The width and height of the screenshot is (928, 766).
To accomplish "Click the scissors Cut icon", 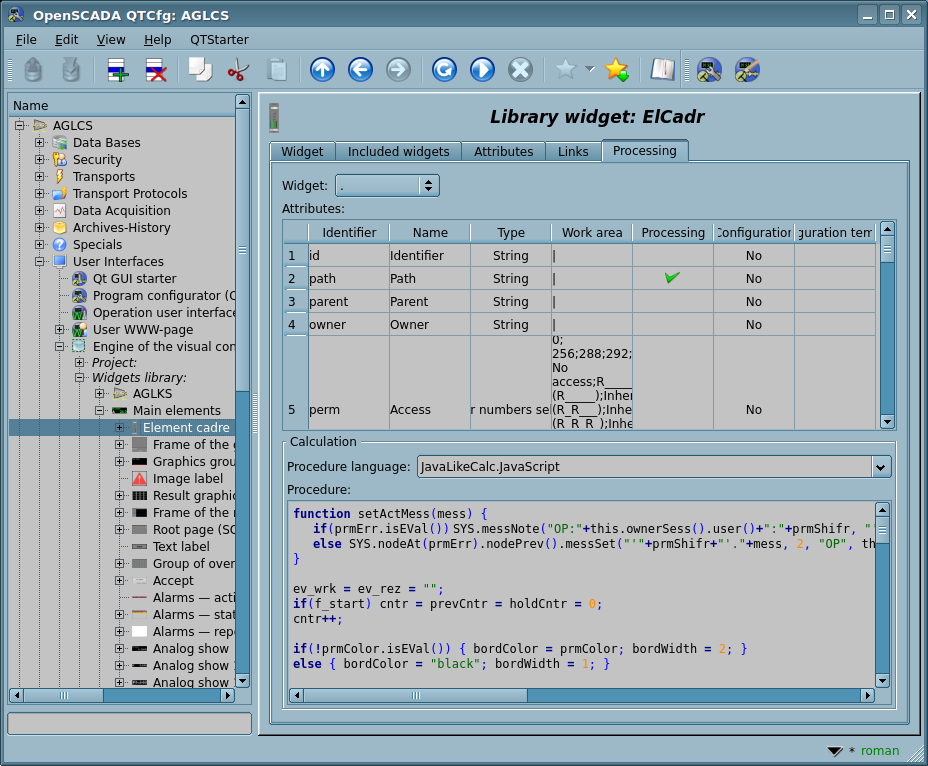I will (x=238, y=70).
